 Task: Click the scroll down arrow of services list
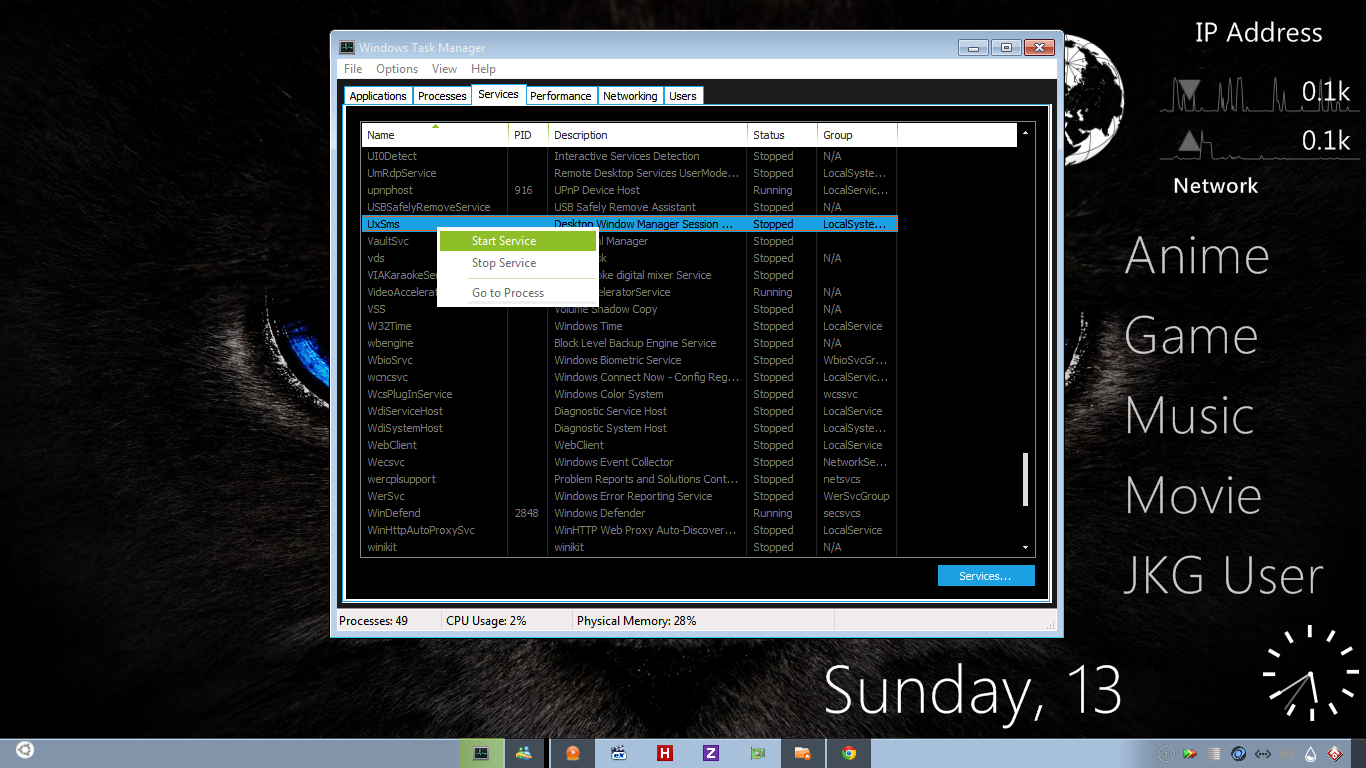pos(1025,548)
